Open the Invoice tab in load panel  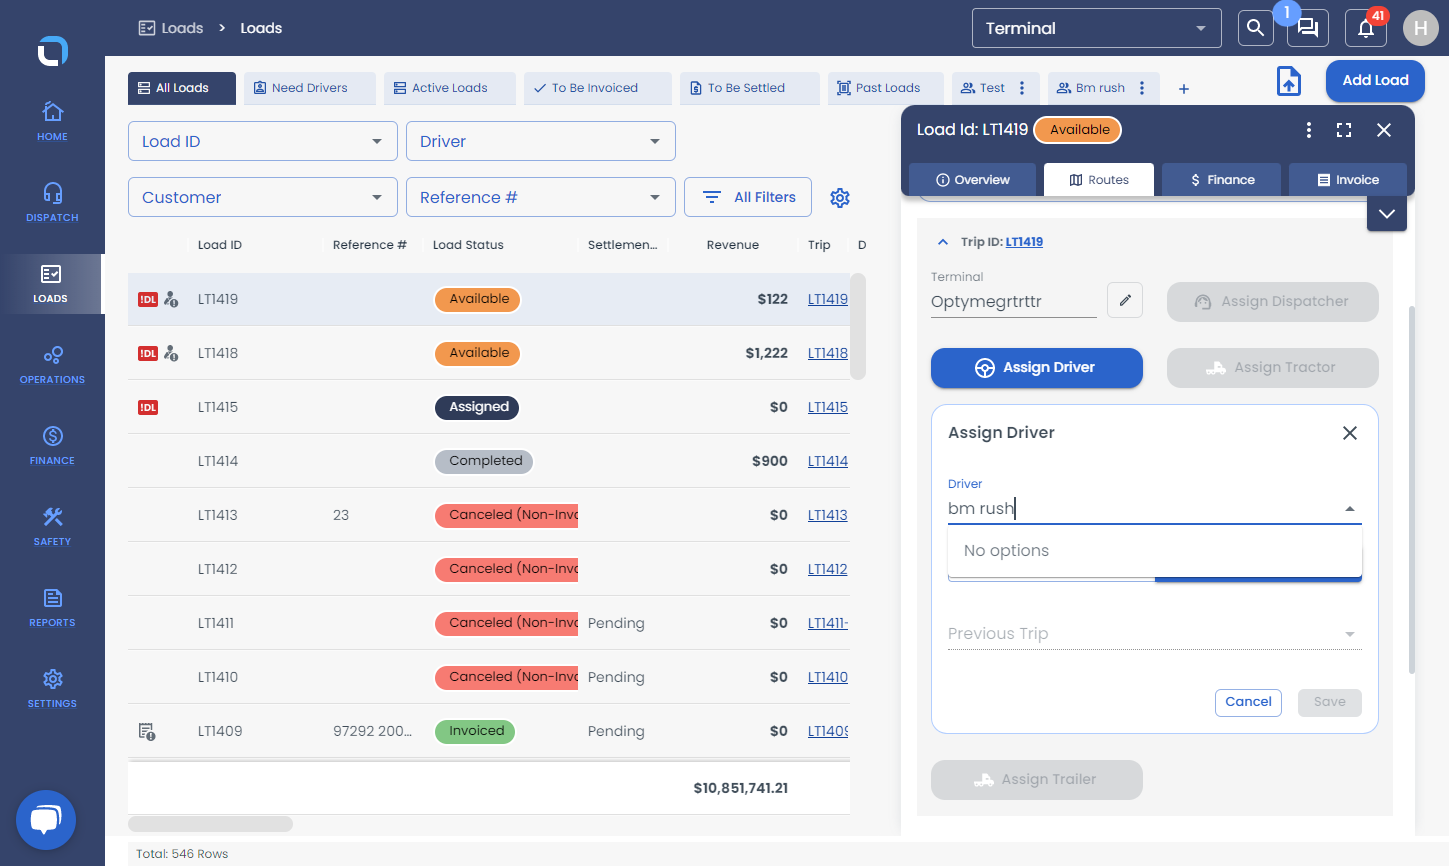pos(1348,180)
